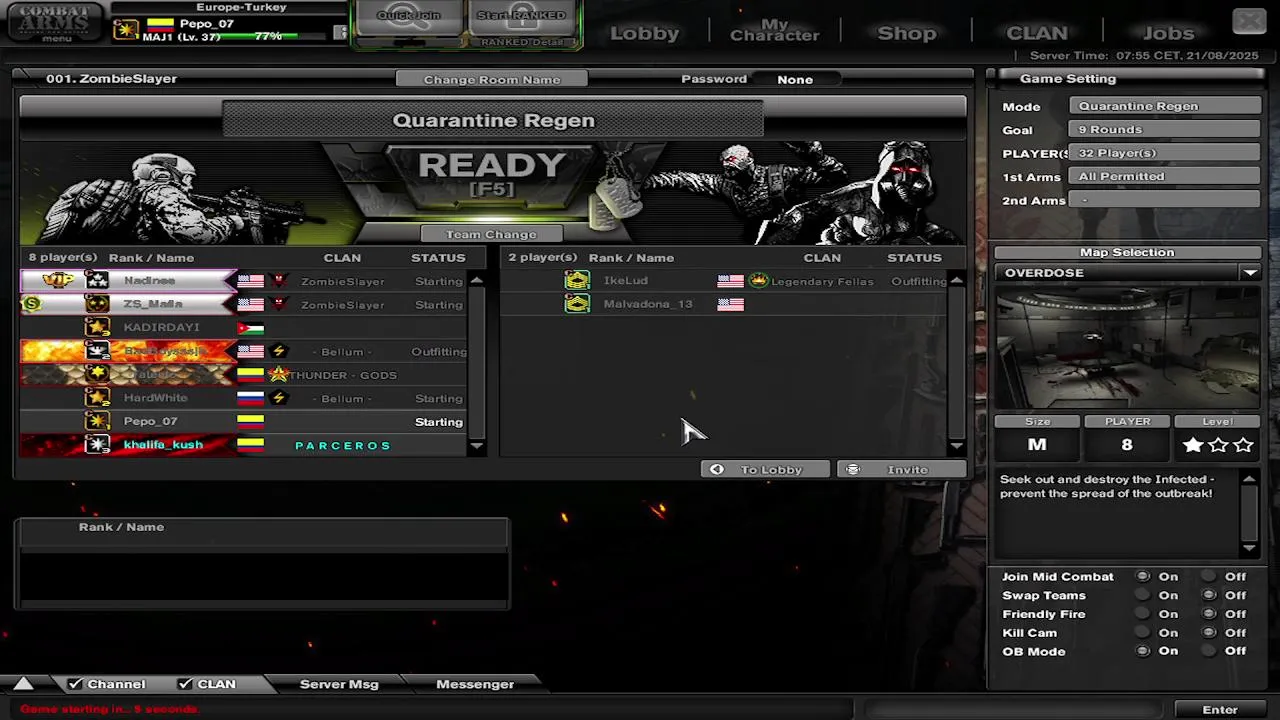Screen dimensions: 1280x720
Task: Click KADIRDAYI's country flag icon
Action: 250,328
